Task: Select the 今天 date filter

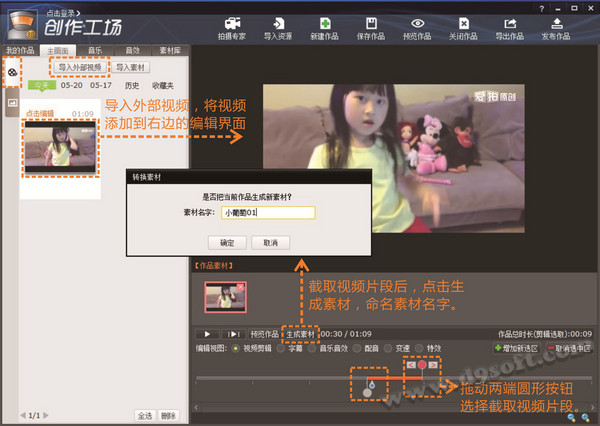Action: point(42,85)
